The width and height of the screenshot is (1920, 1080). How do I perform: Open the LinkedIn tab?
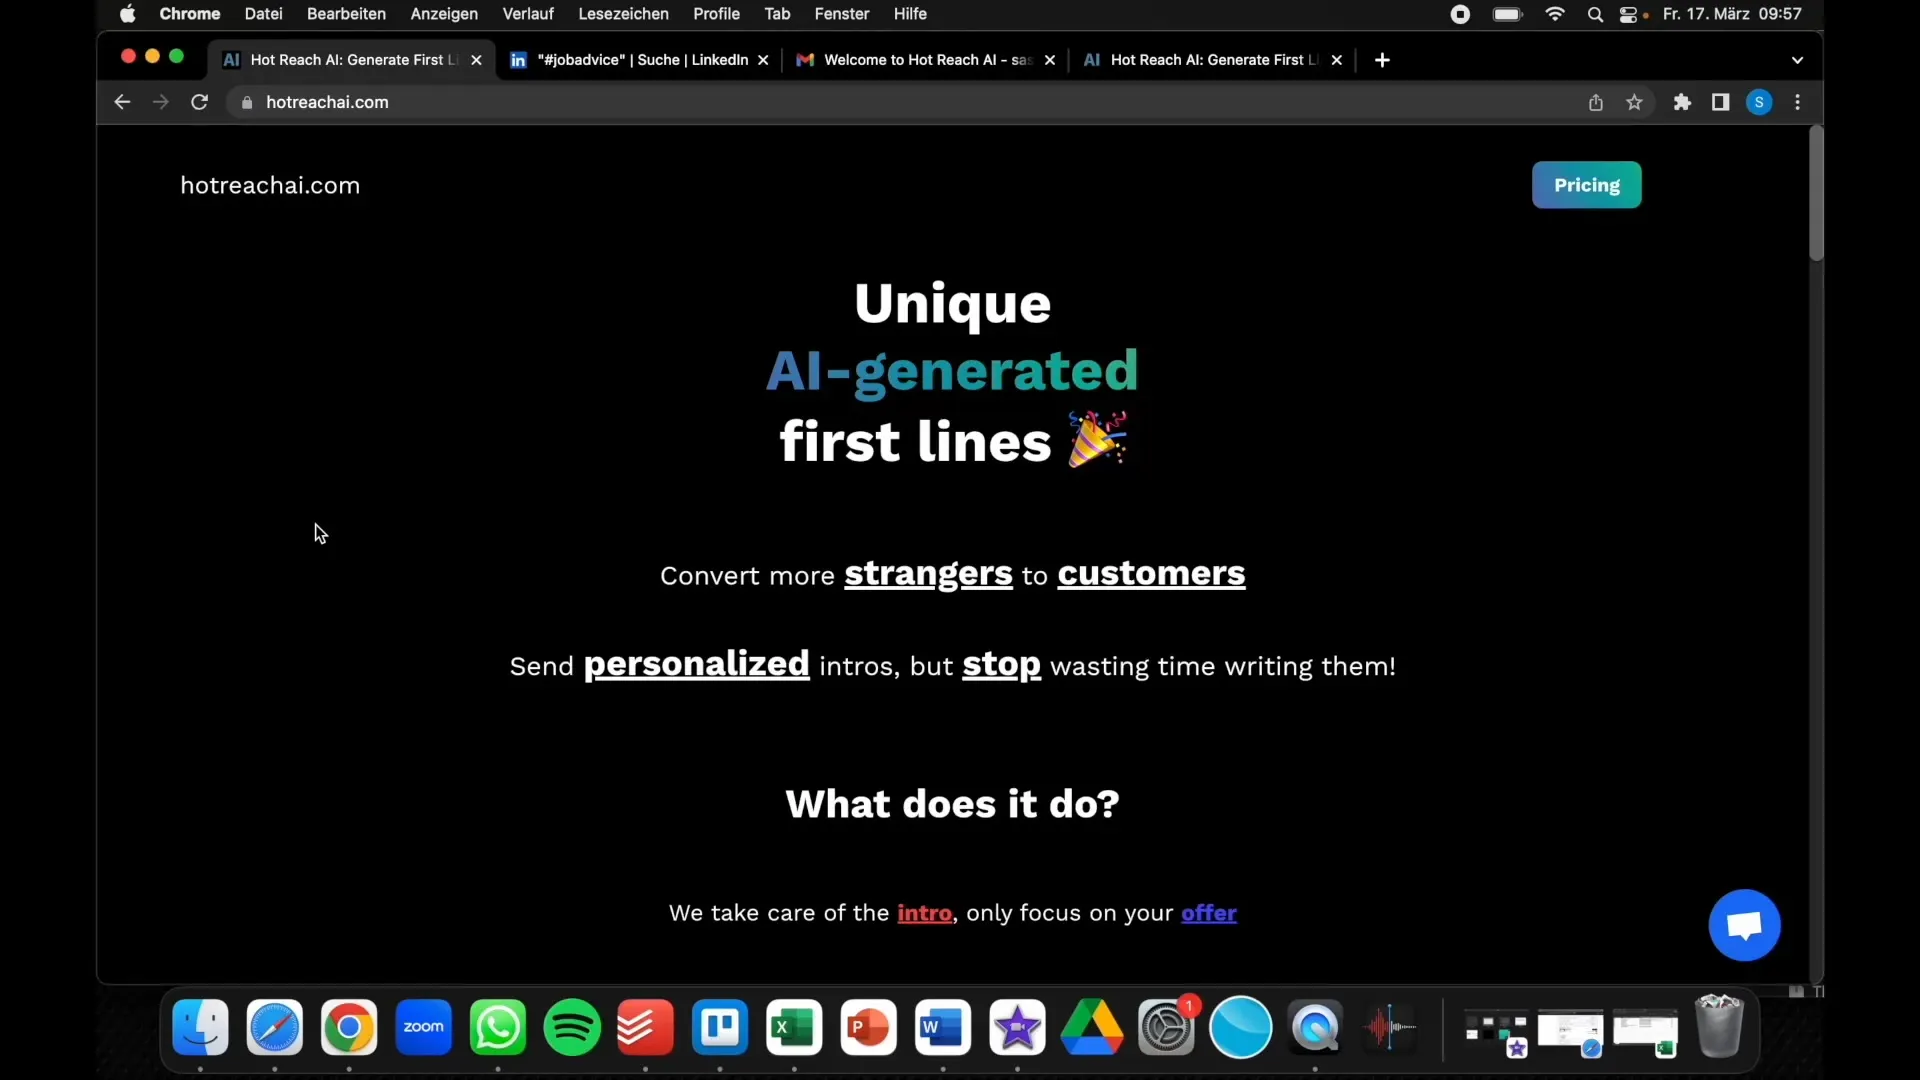point(642,59)
